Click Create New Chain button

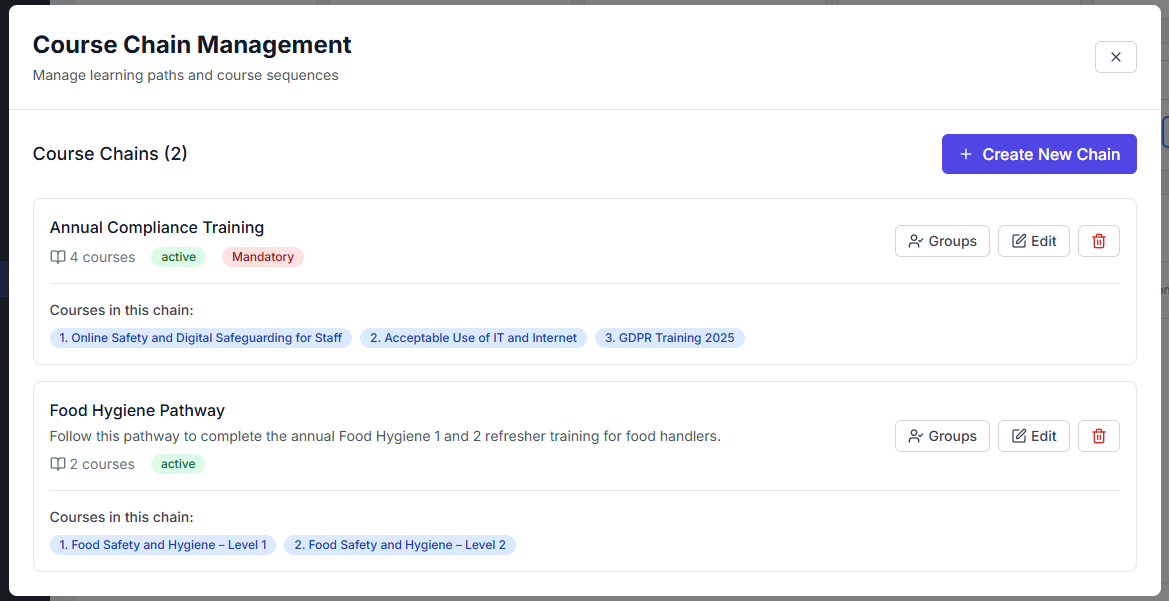[1038, 154]
